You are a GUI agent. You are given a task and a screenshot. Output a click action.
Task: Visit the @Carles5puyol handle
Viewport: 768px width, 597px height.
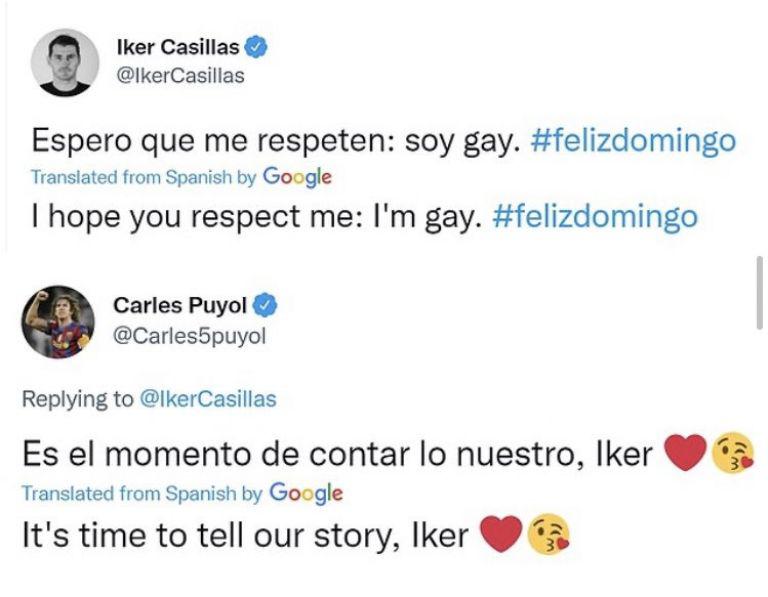[x=190, y=336]
